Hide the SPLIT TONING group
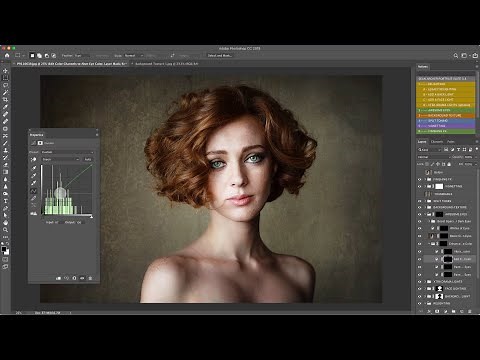 click(420, 201)
